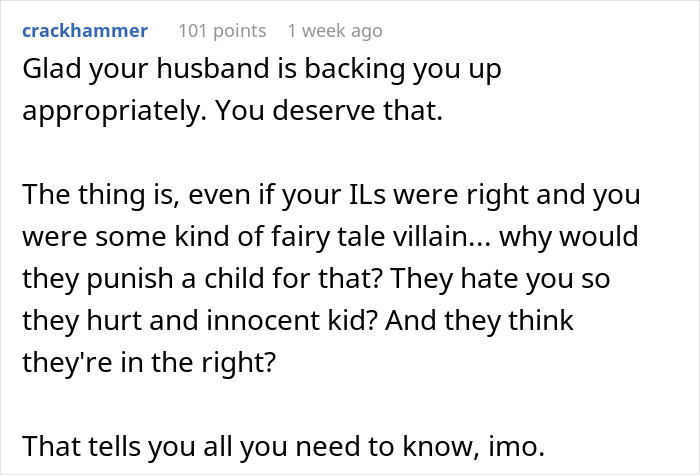Click the words 'why would' at line end

coord(569,237)
